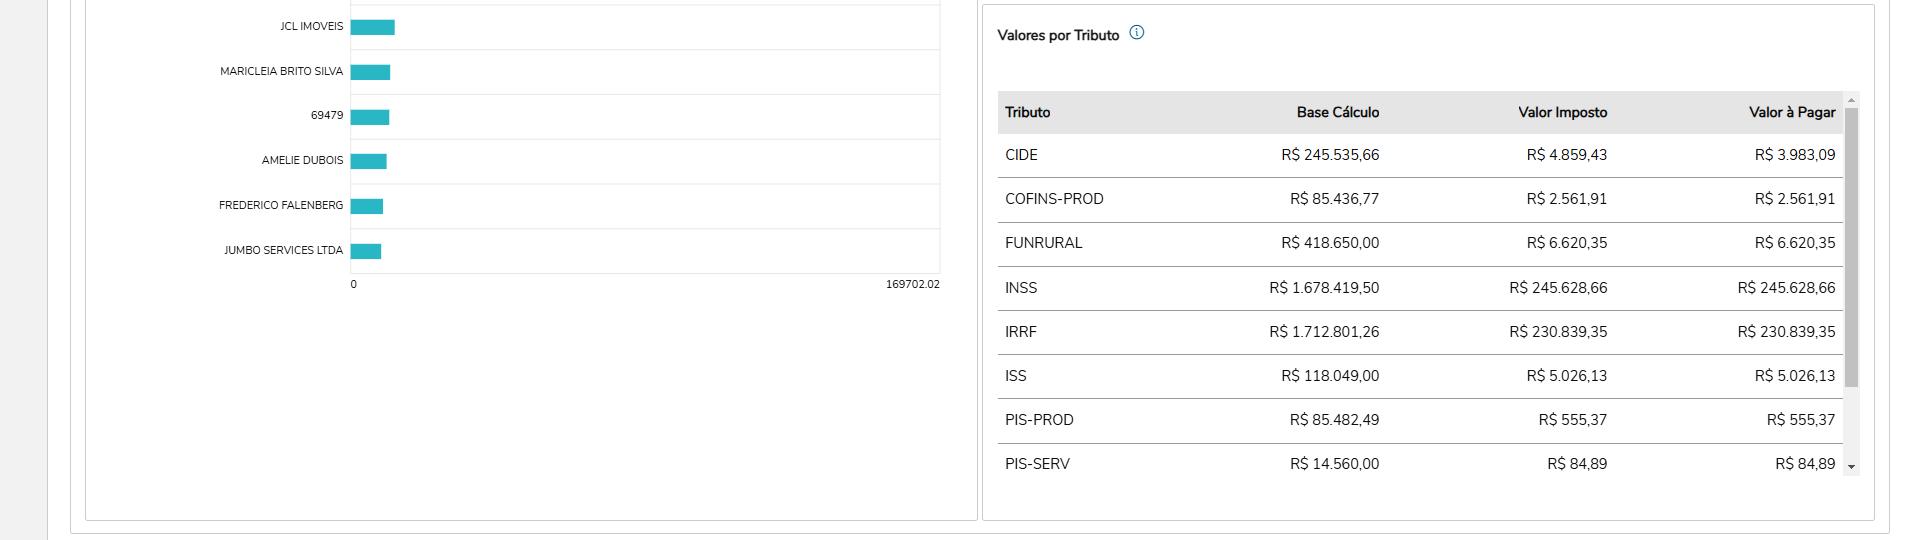The height and width of the screenshot is (540, 1909).
Task: Click the info icon beside Valores por Tributo
Action: tap(1136, 33)
